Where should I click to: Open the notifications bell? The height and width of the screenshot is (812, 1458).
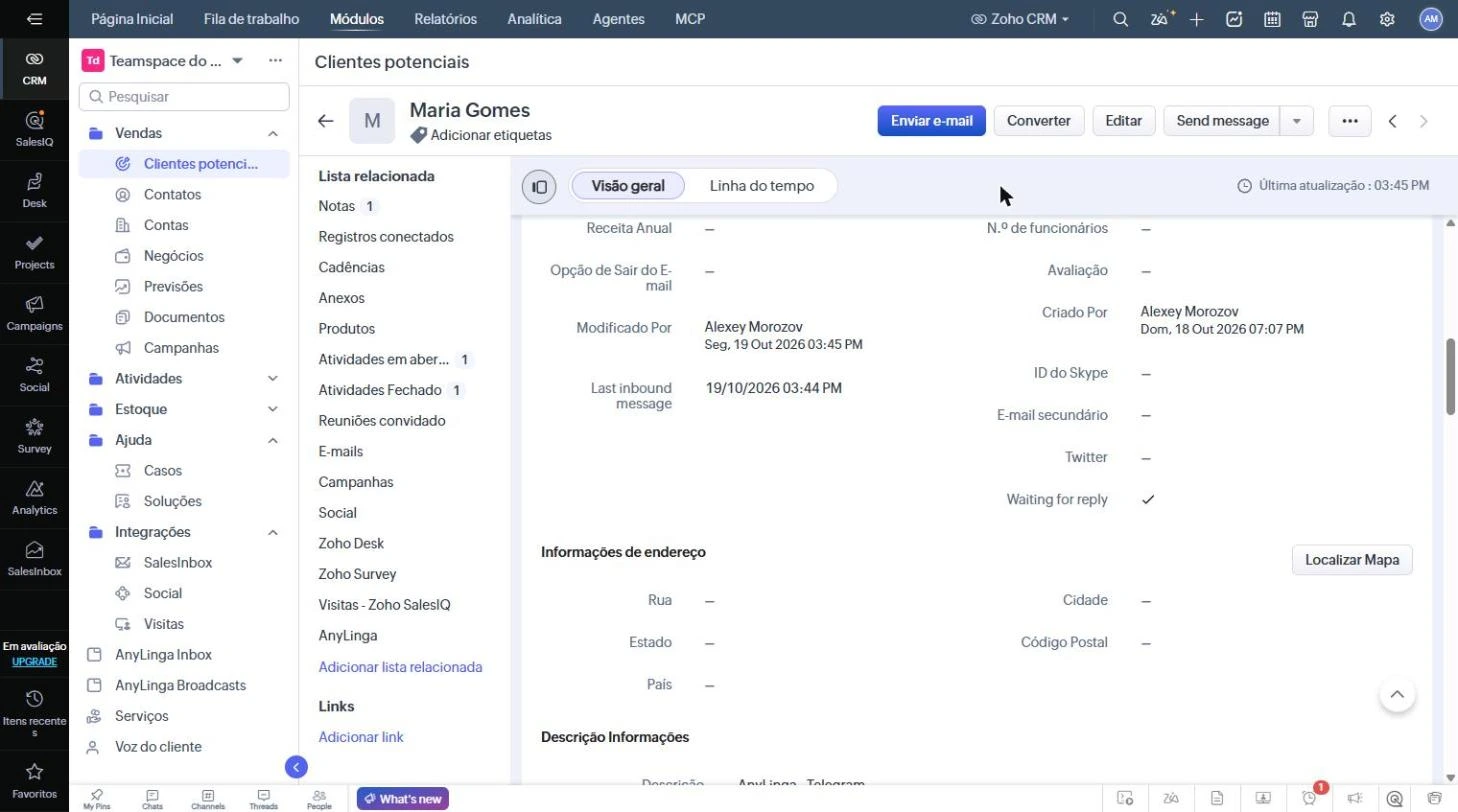[1349, 19]
